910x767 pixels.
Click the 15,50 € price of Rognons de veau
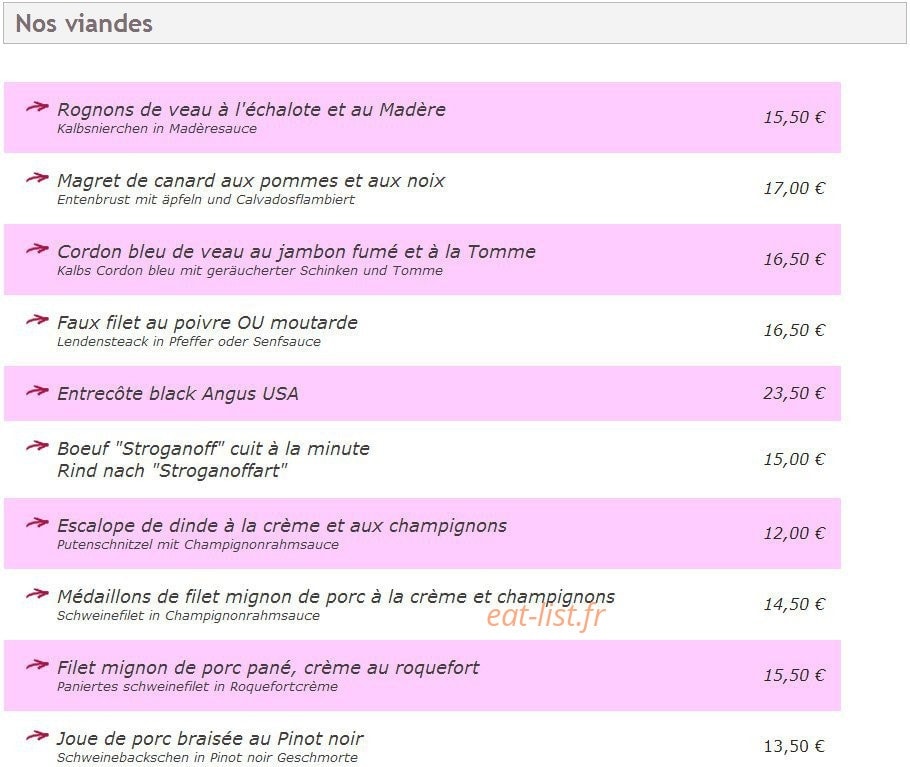794,117
